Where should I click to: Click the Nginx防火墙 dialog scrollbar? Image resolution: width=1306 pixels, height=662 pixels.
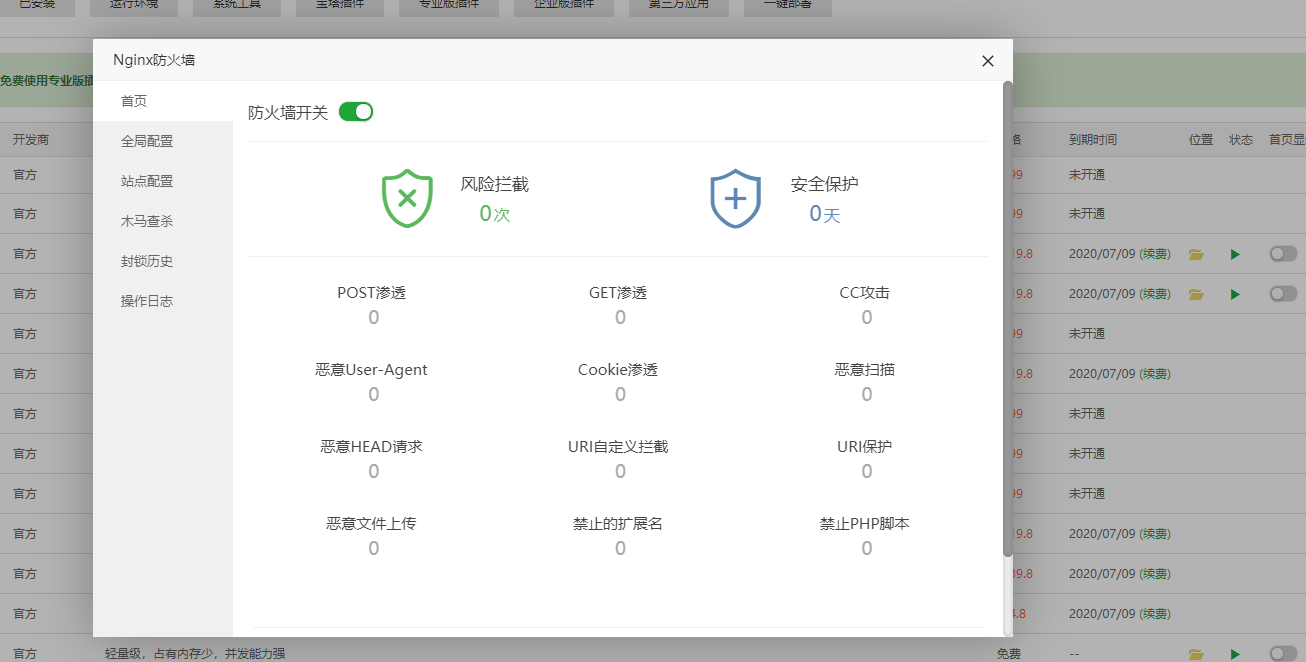[1008, 319]
